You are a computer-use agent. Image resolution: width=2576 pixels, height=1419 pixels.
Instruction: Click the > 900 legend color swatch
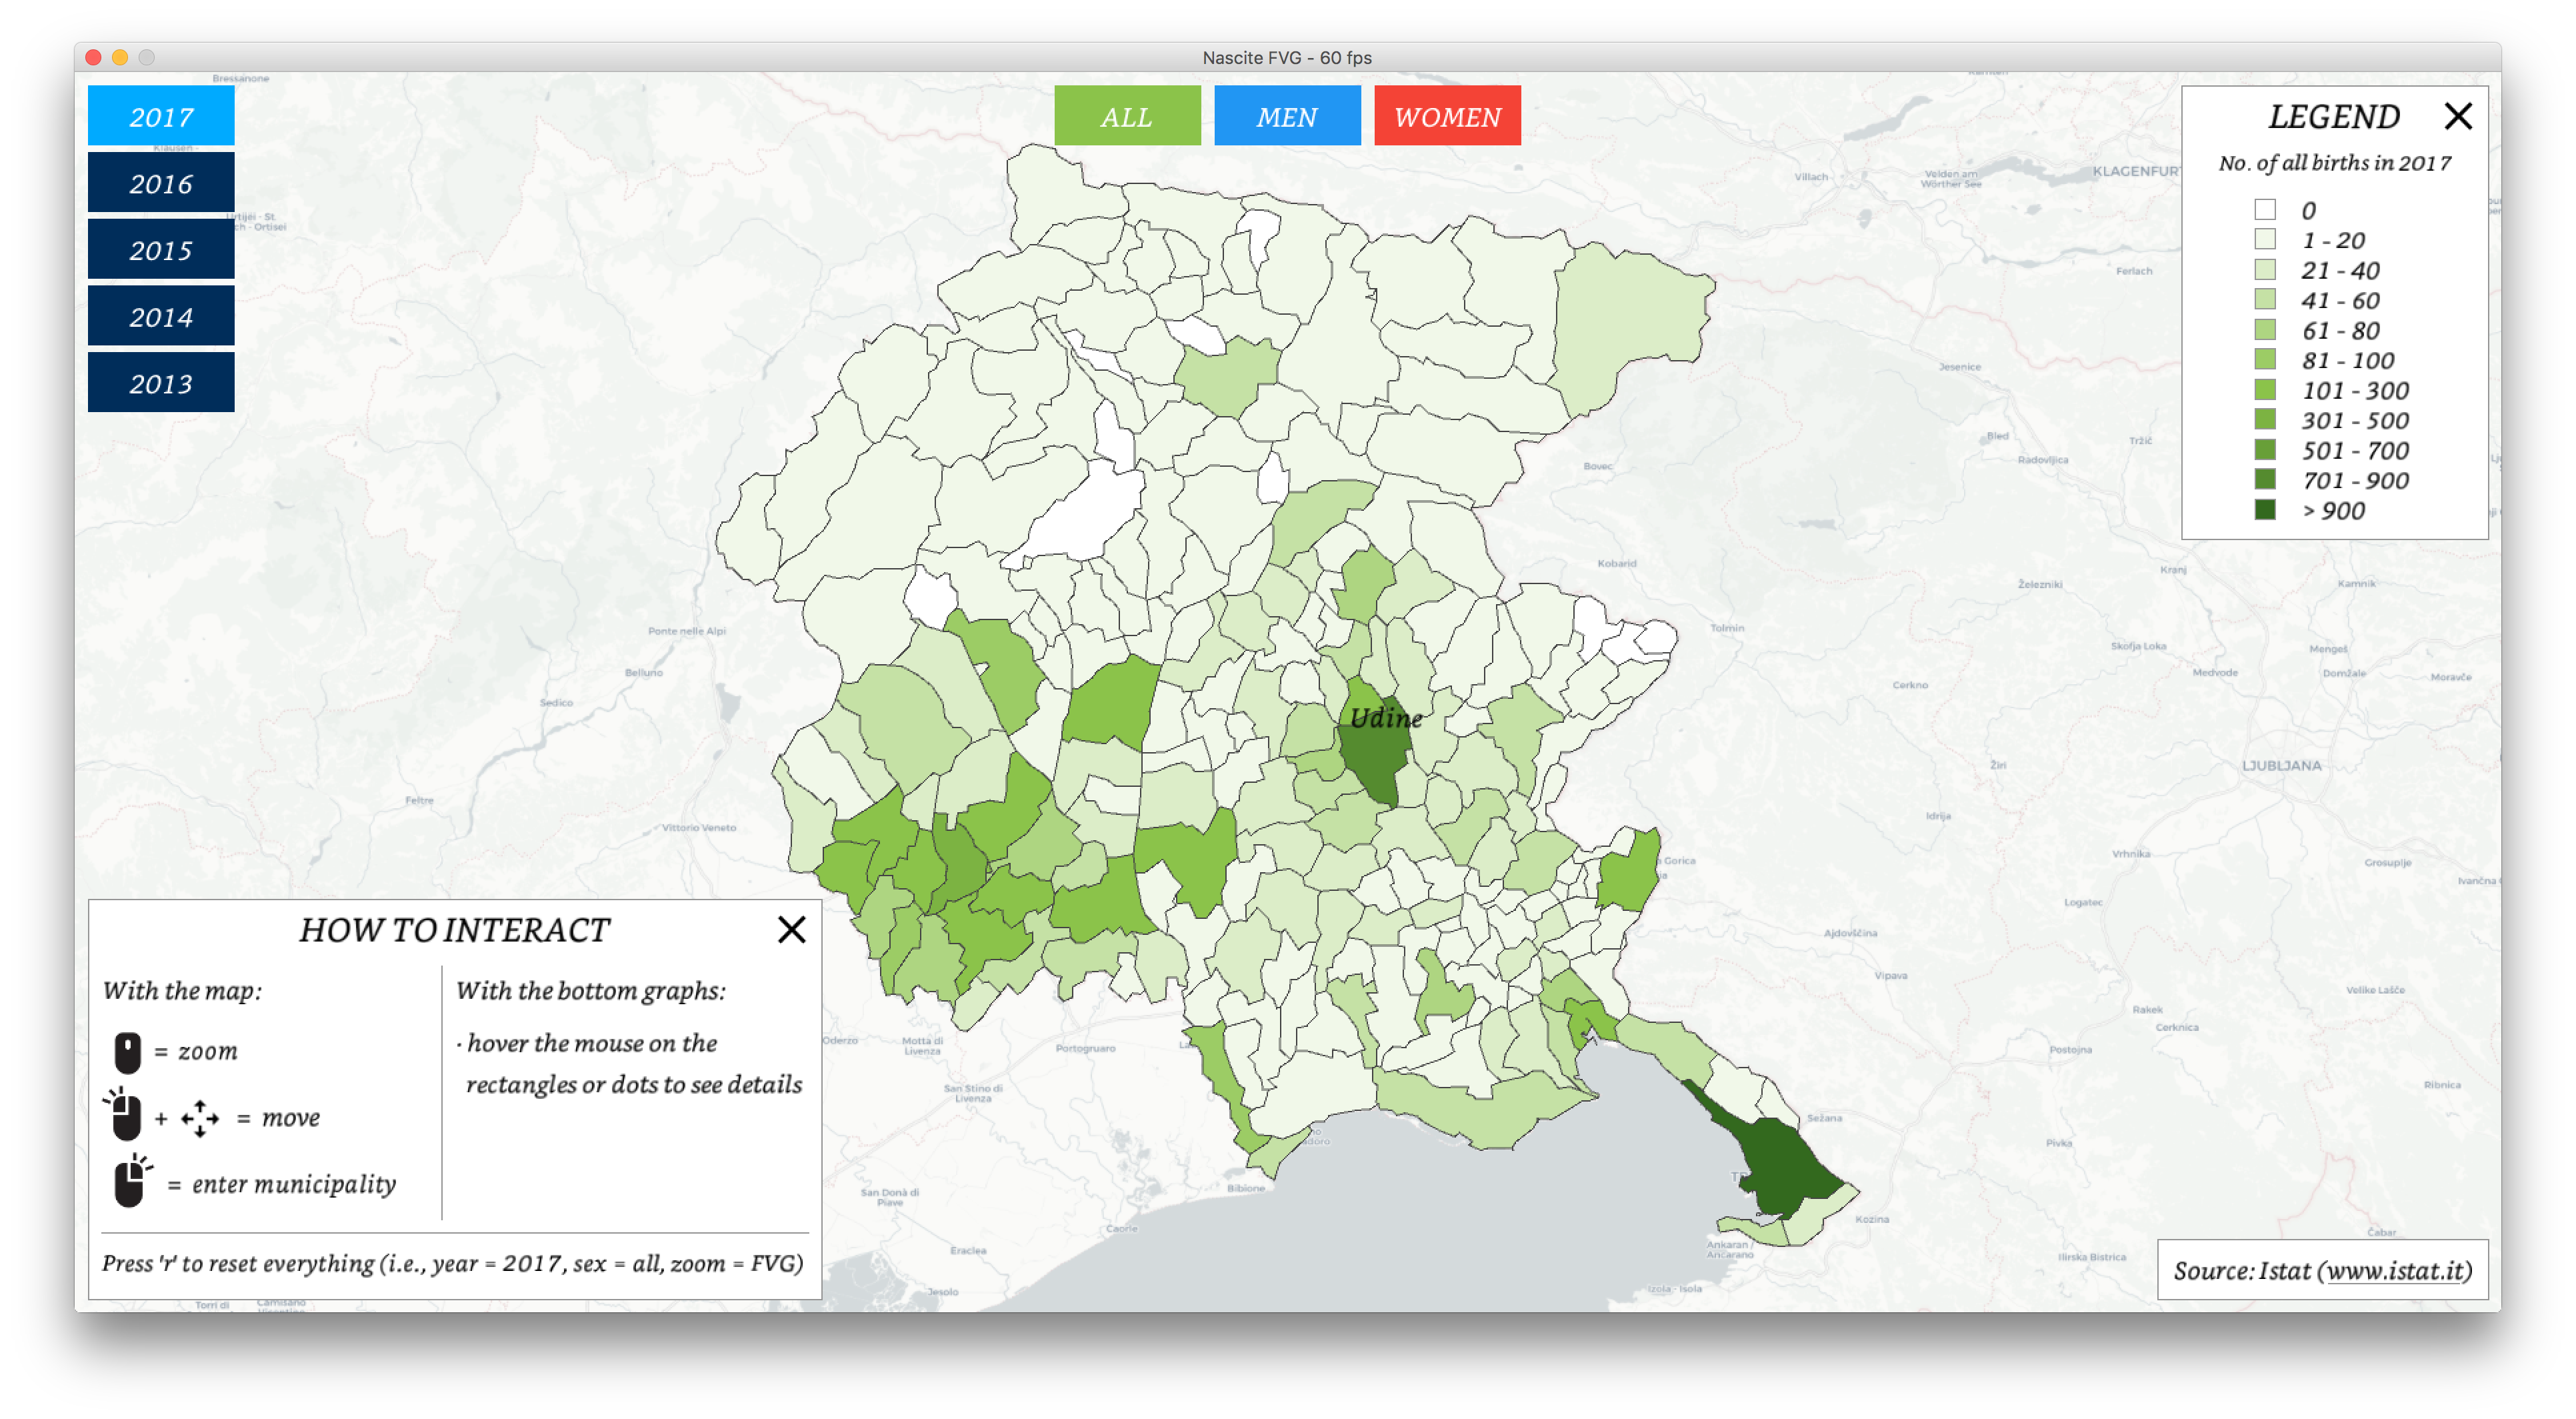(x=2265, y=510)
